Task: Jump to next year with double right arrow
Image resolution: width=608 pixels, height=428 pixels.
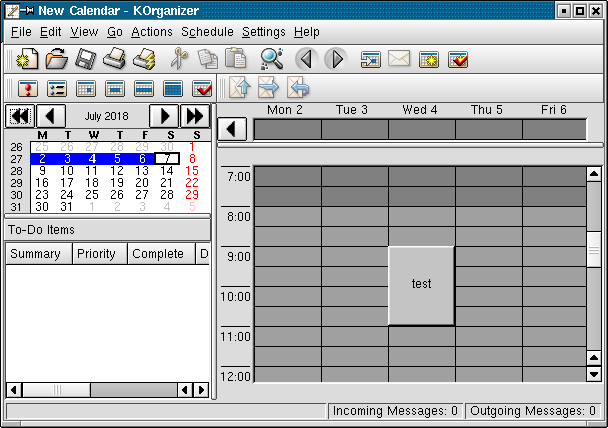Action: point(195,116)
